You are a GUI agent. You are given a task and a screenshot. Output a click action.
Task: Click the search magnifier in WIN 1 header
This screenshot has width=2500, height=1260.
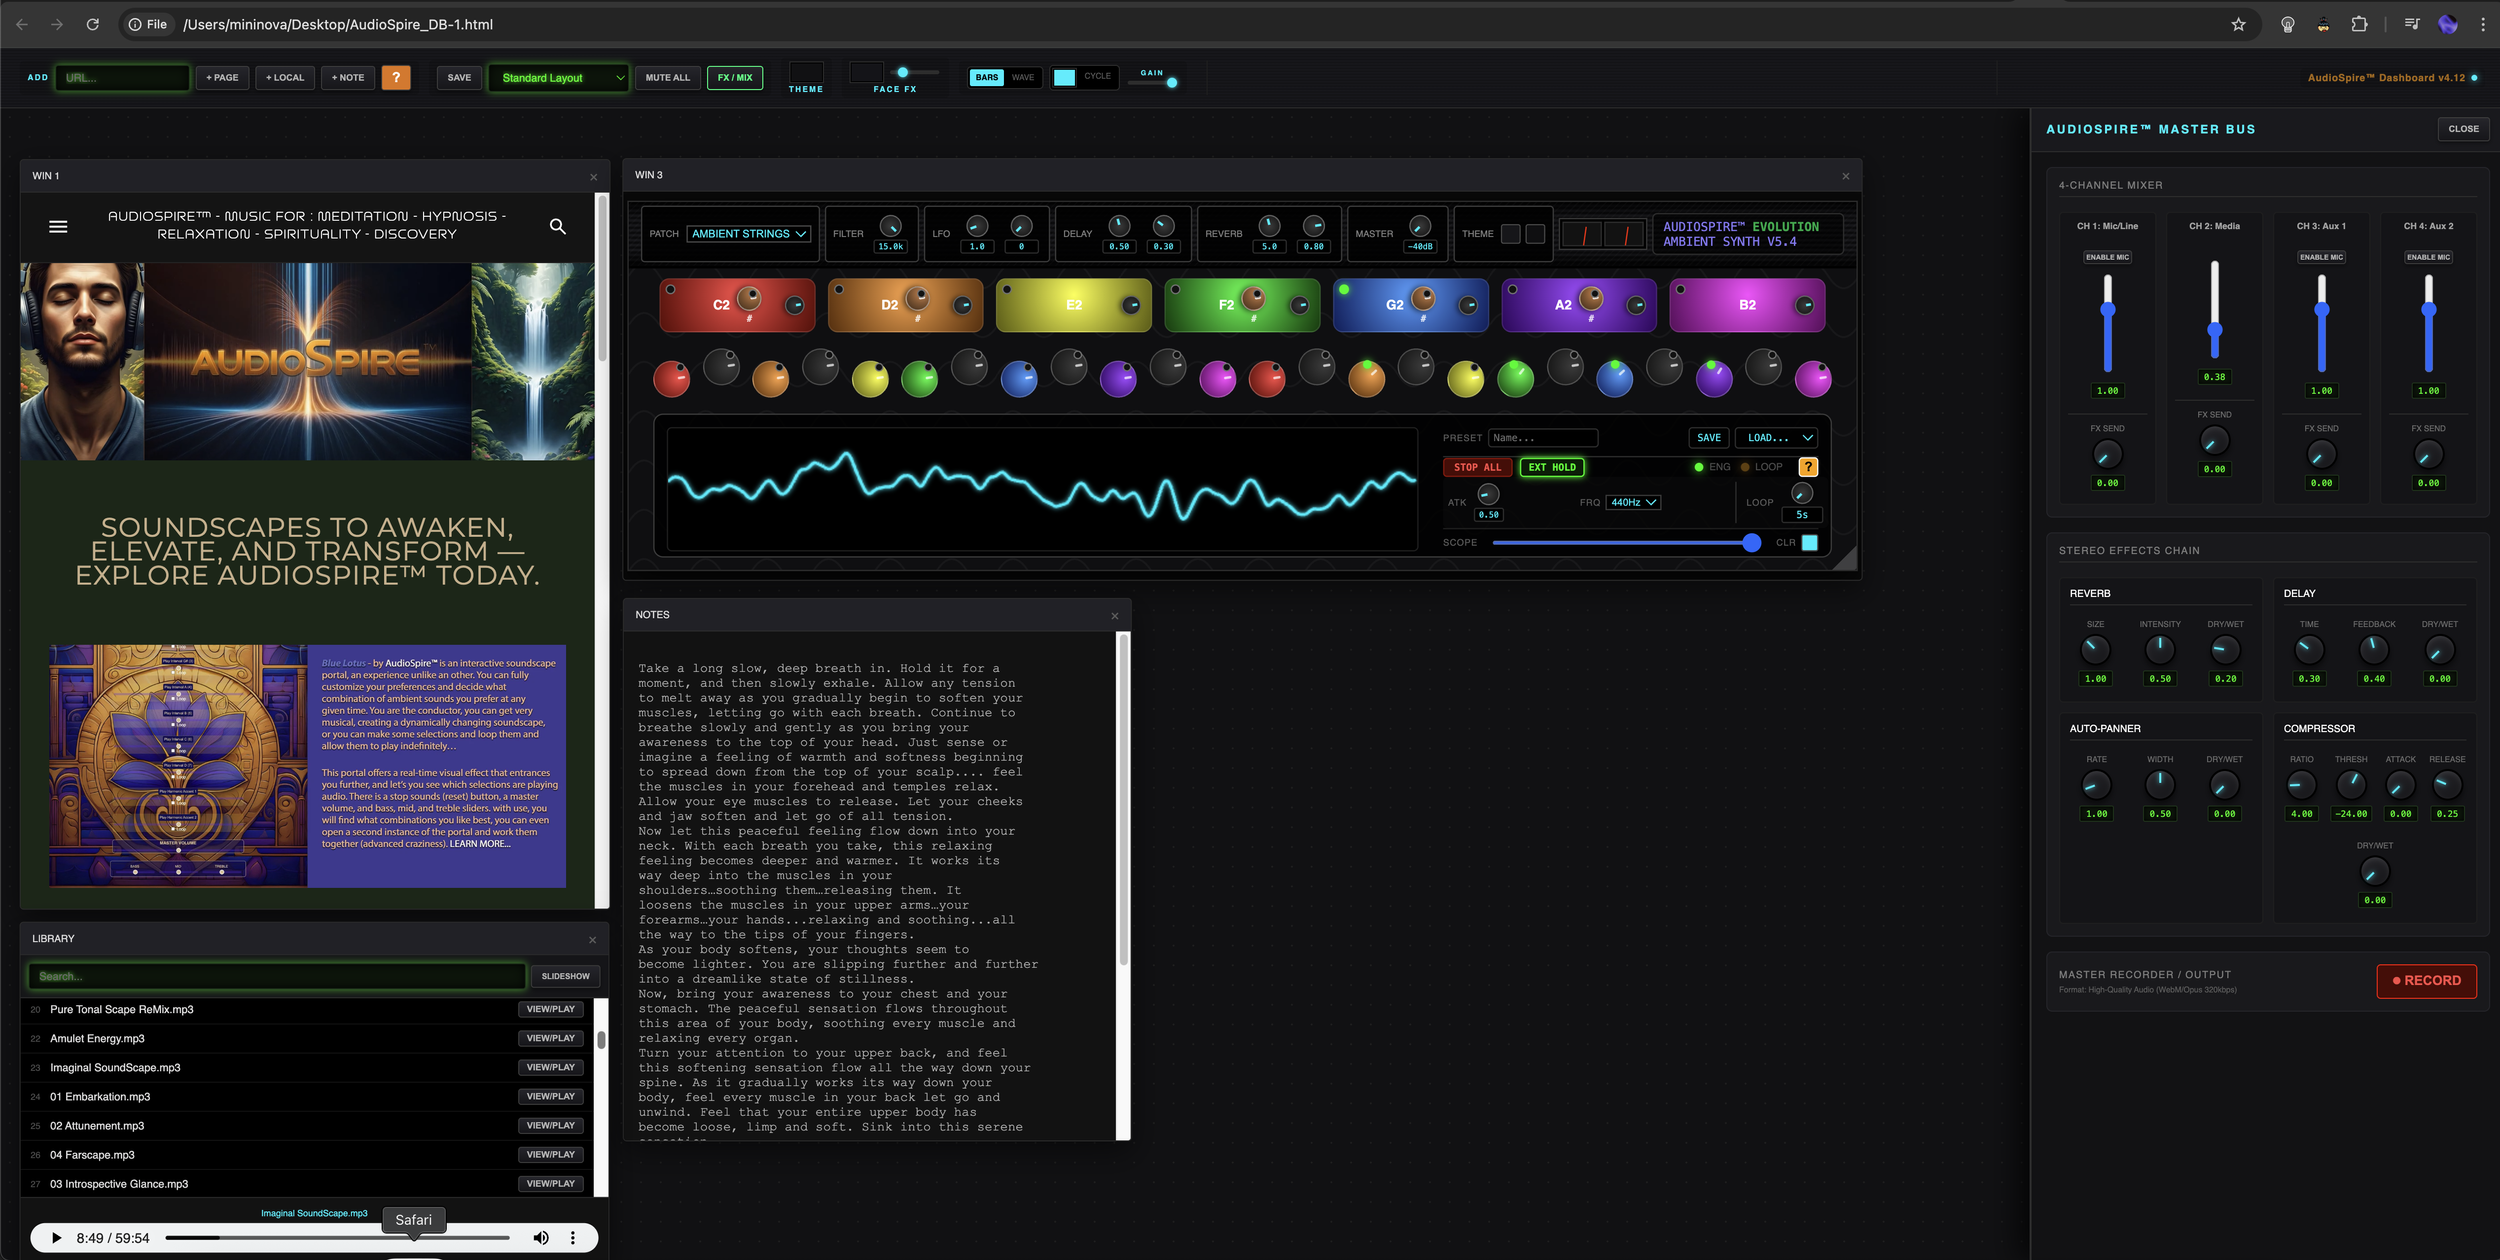(558, 226)
